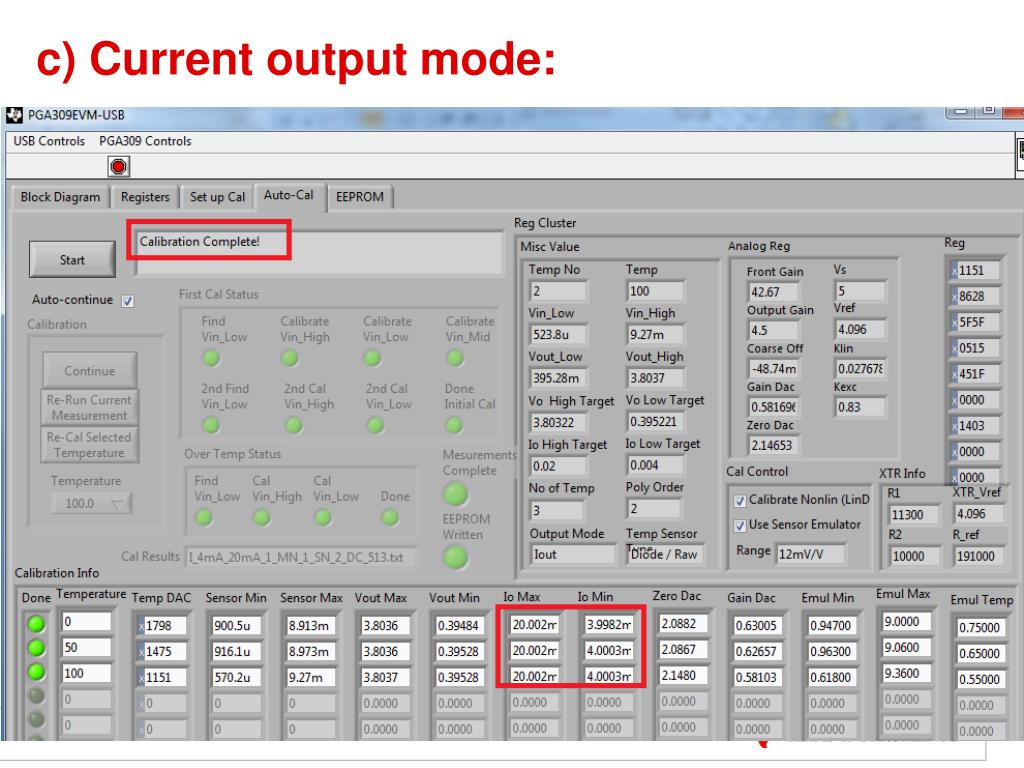Click the Vin_Low field showing 523.8u
The image size is (1024, 768).
pyautogui.click(x=558, y=335)
